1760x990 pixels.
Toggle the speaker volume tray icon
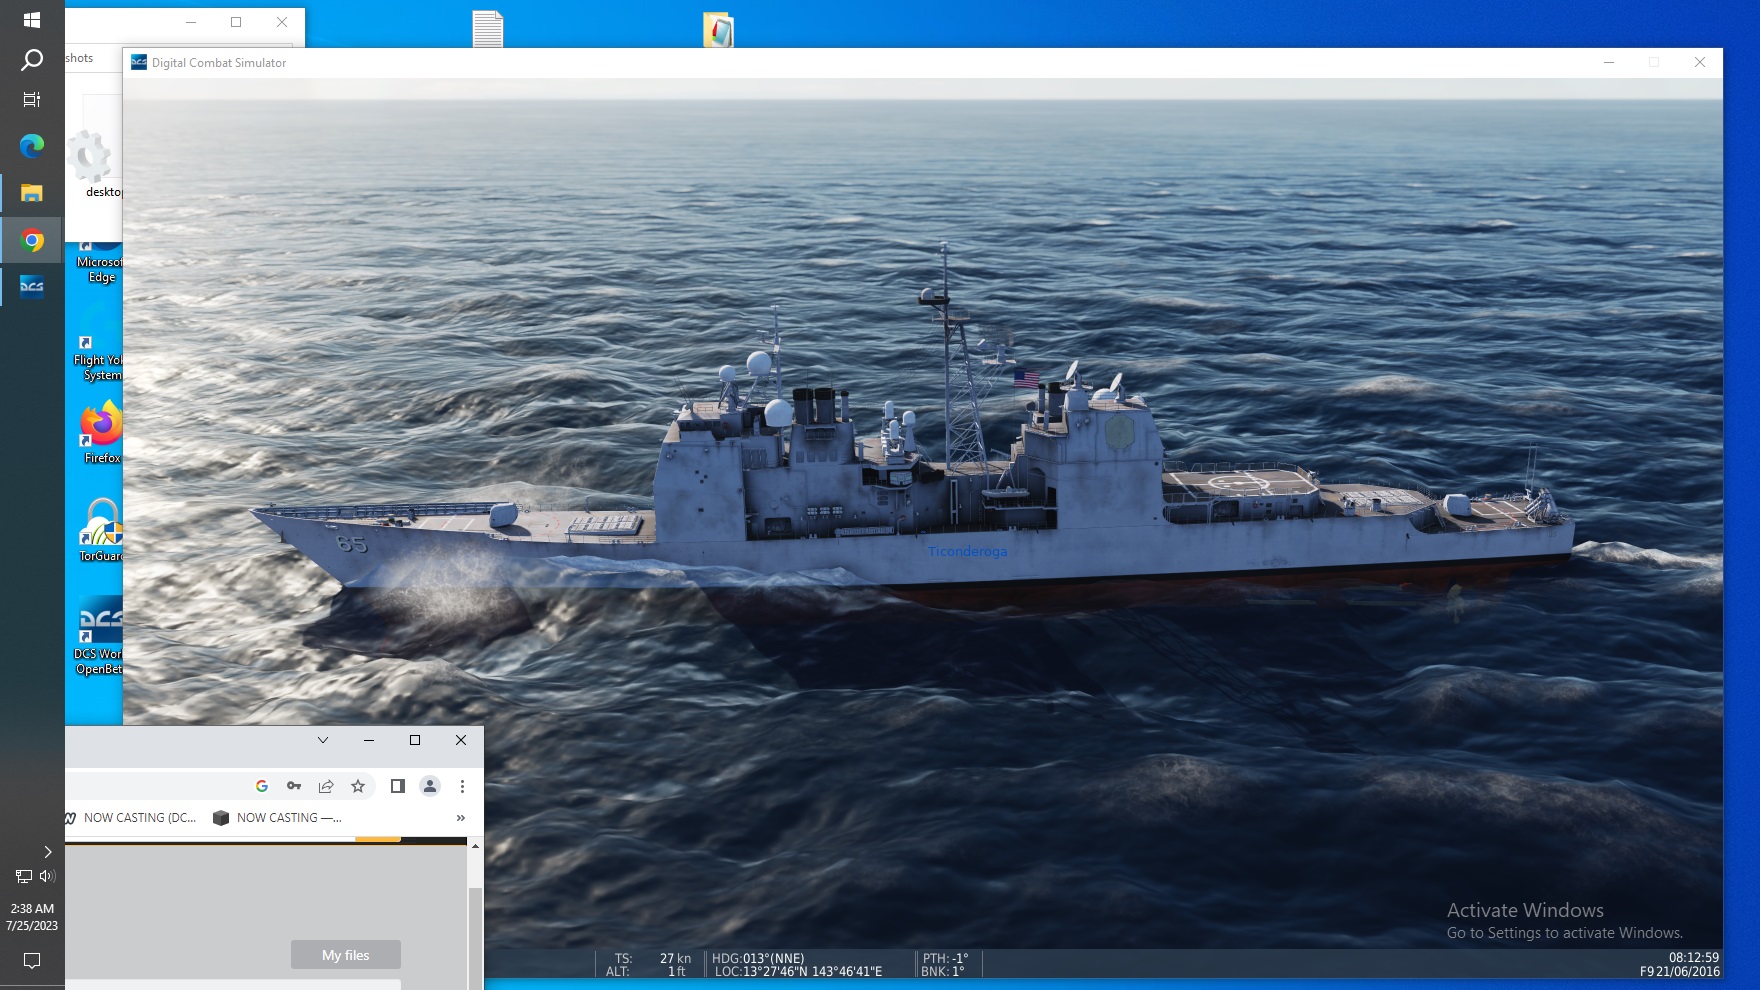pyautogui.click(x=46, y=876)
